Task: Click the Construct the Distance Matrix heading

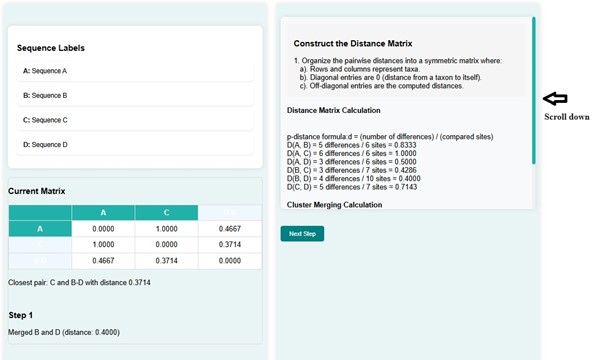Action: [x=353, y=44]
